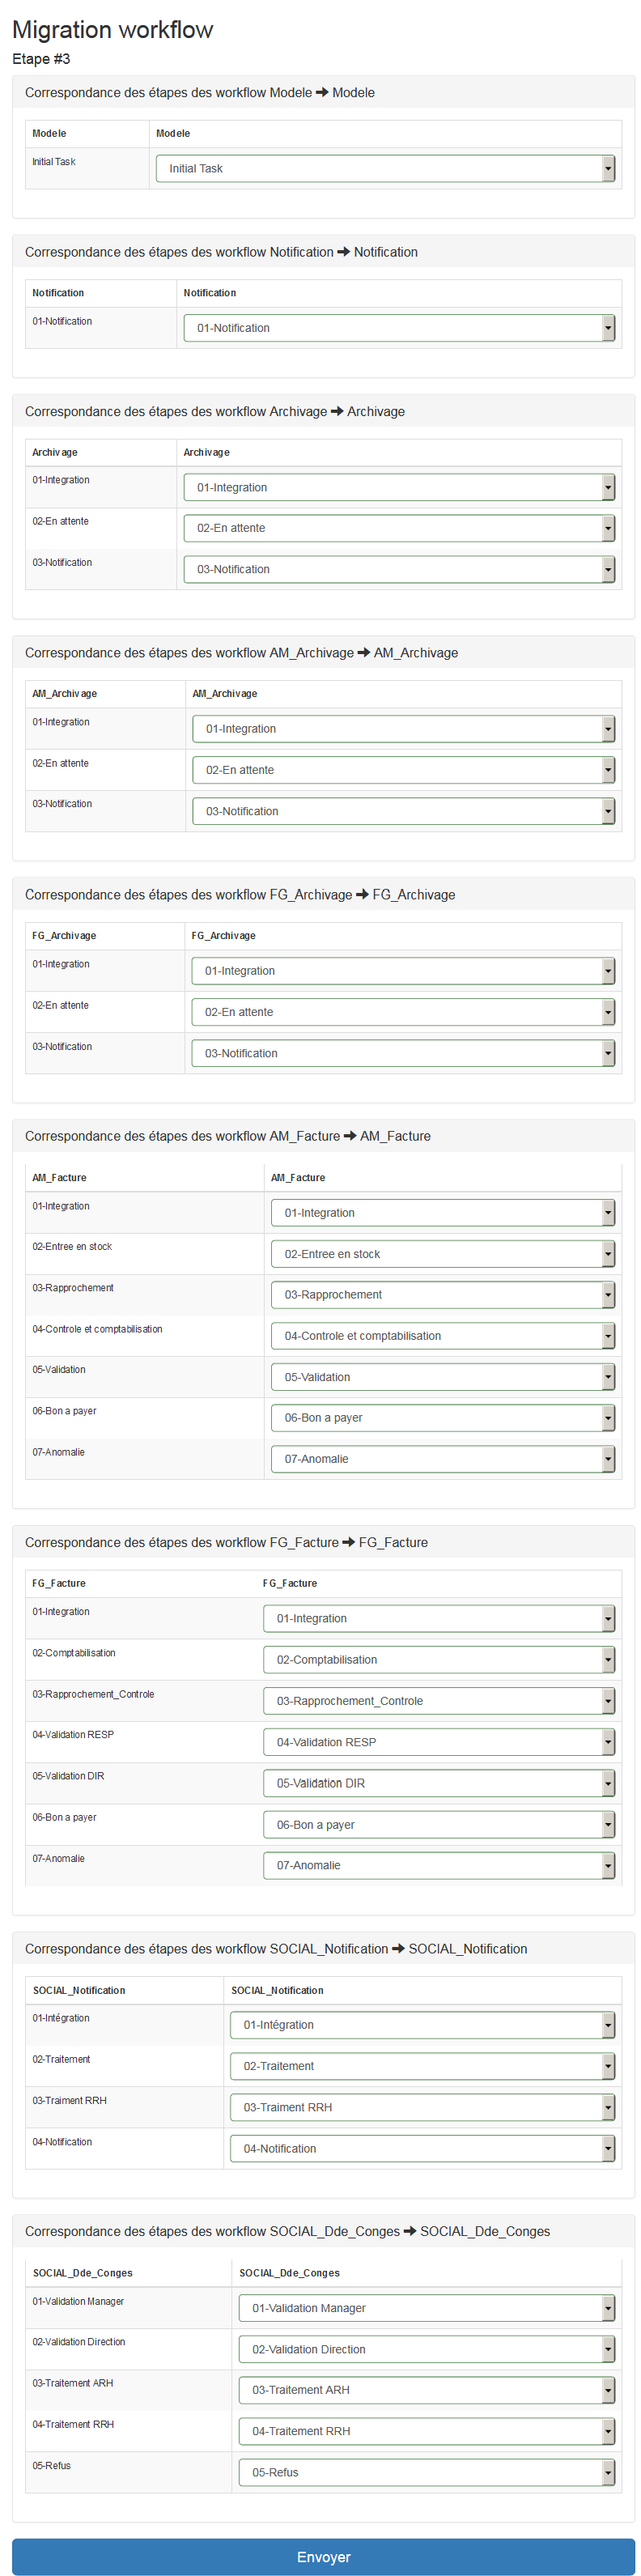Expand FG_Facture 02-Comptabilisation dropdown
This screenshot has width=641, height=2576.
439,1660
